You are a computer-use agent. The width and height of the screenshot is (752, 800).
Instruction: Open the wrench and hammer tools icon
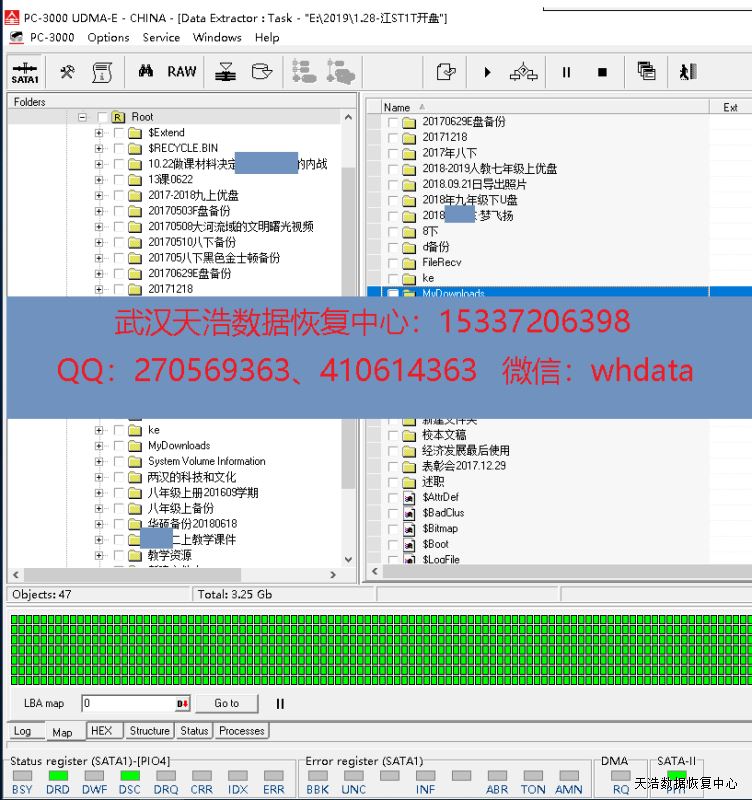point(67,72)
